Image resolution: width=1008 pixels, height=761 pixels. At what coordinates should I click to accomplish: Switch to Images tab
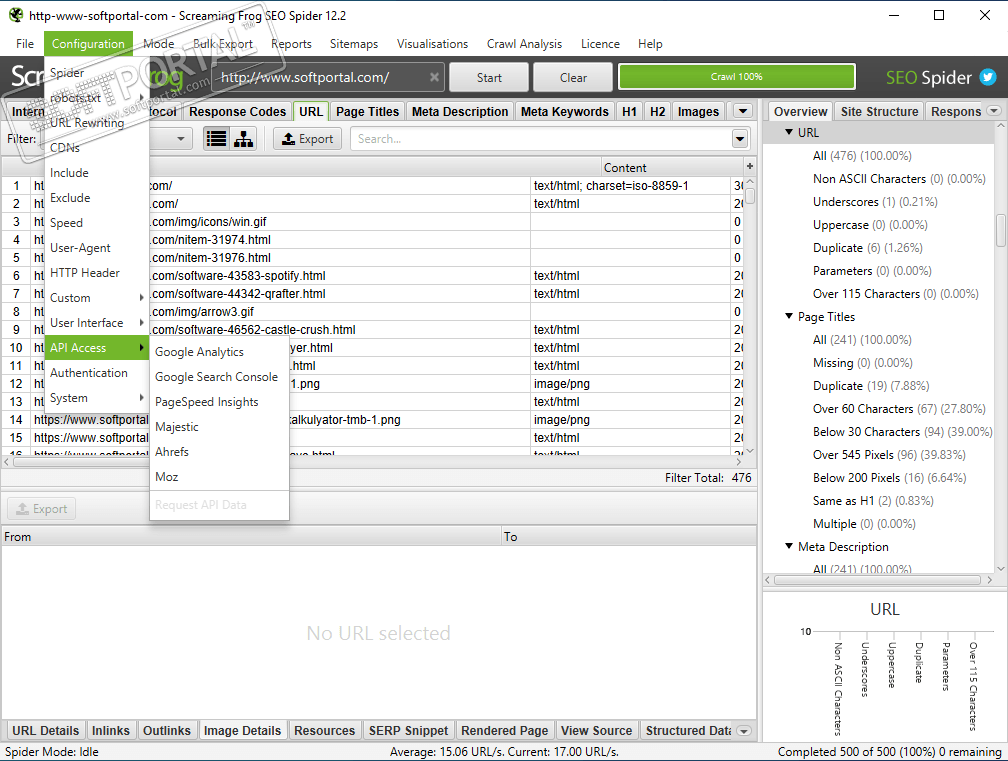click(x=698, y=112)
